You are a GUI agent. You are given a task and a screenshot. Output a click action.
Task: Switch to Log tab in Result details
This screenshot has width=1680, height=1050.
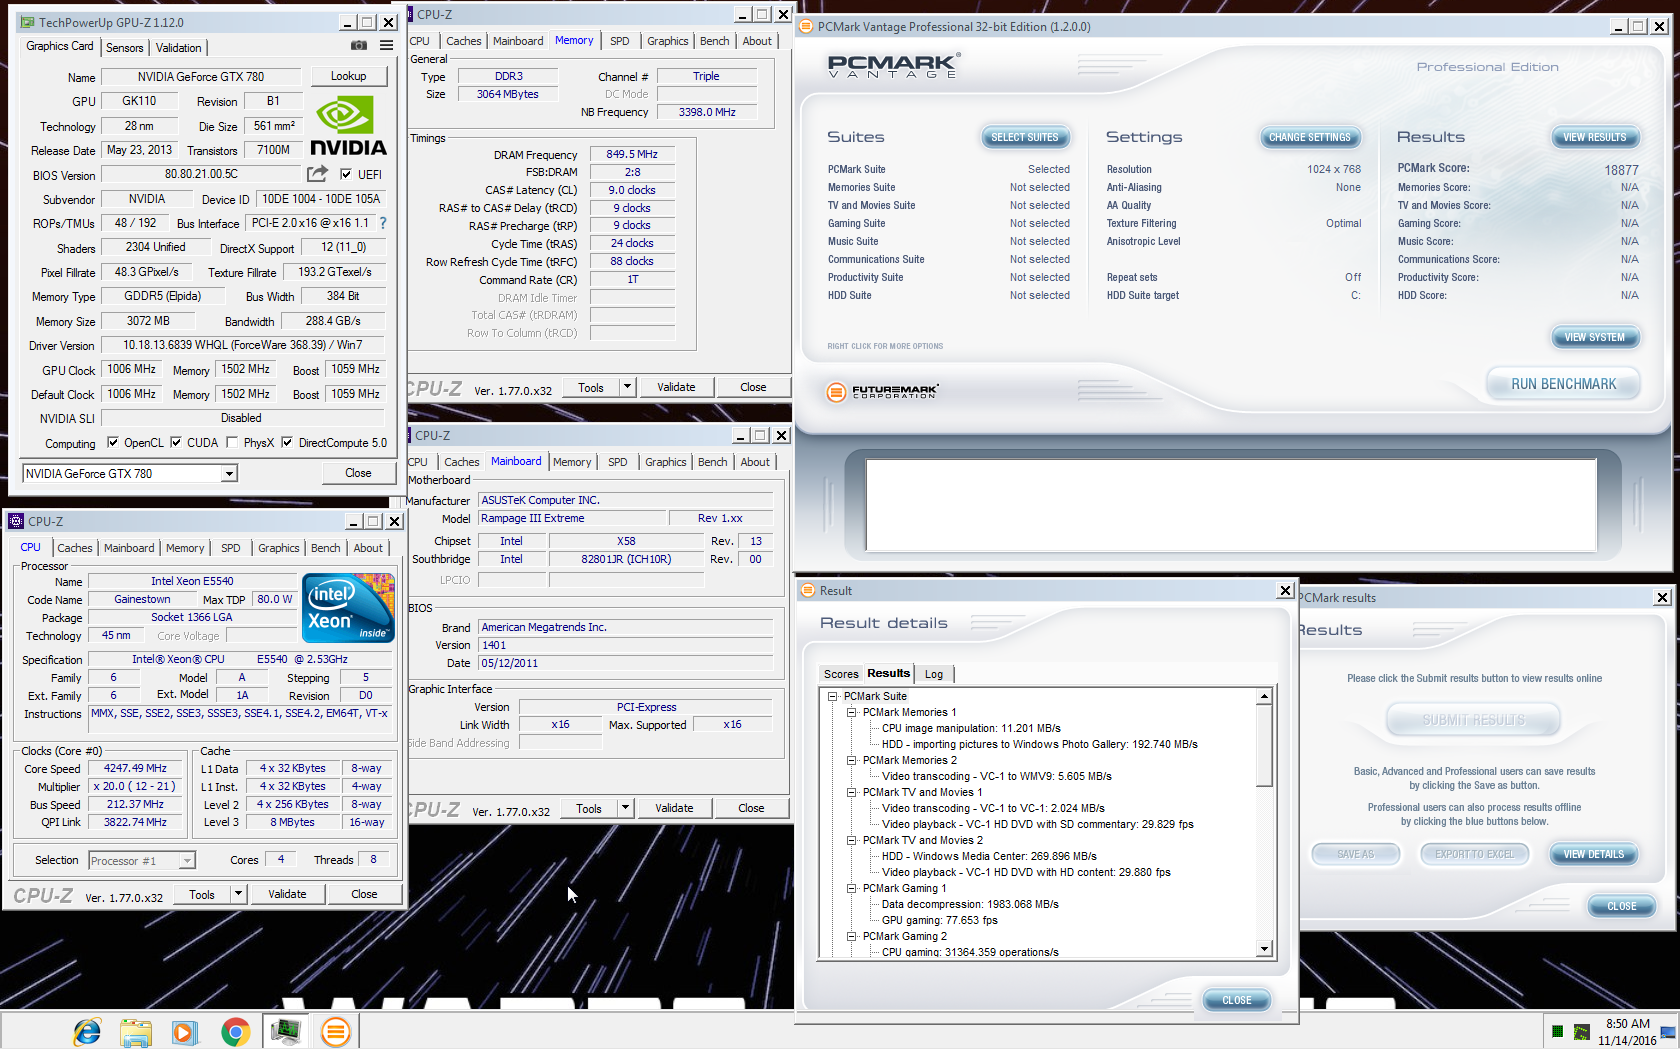[x=934, y=674]
